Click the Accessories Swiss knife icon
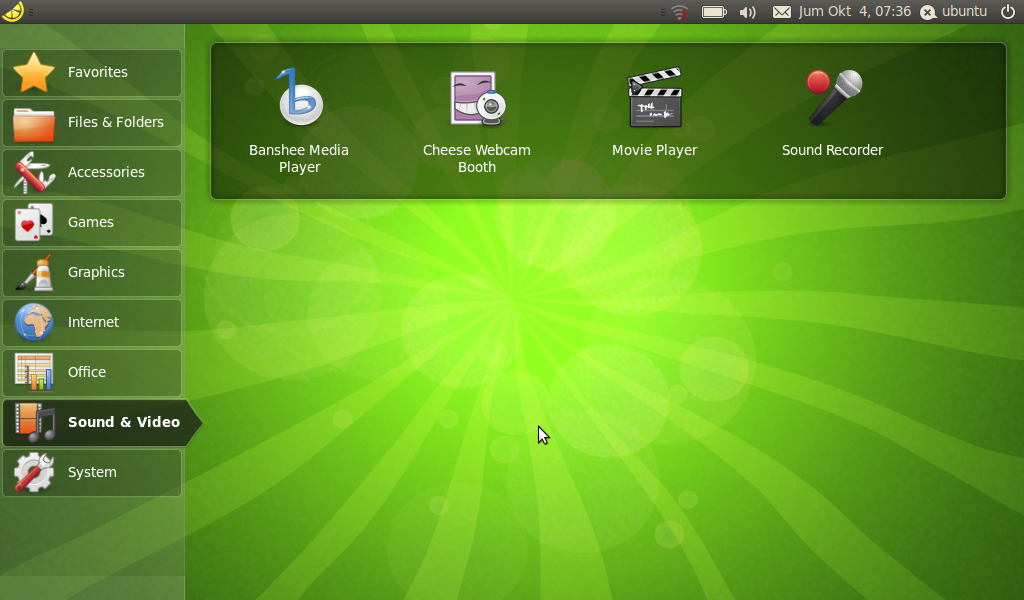The width and height of the screenshot is (1024, 600). click(x=34, y=172)
